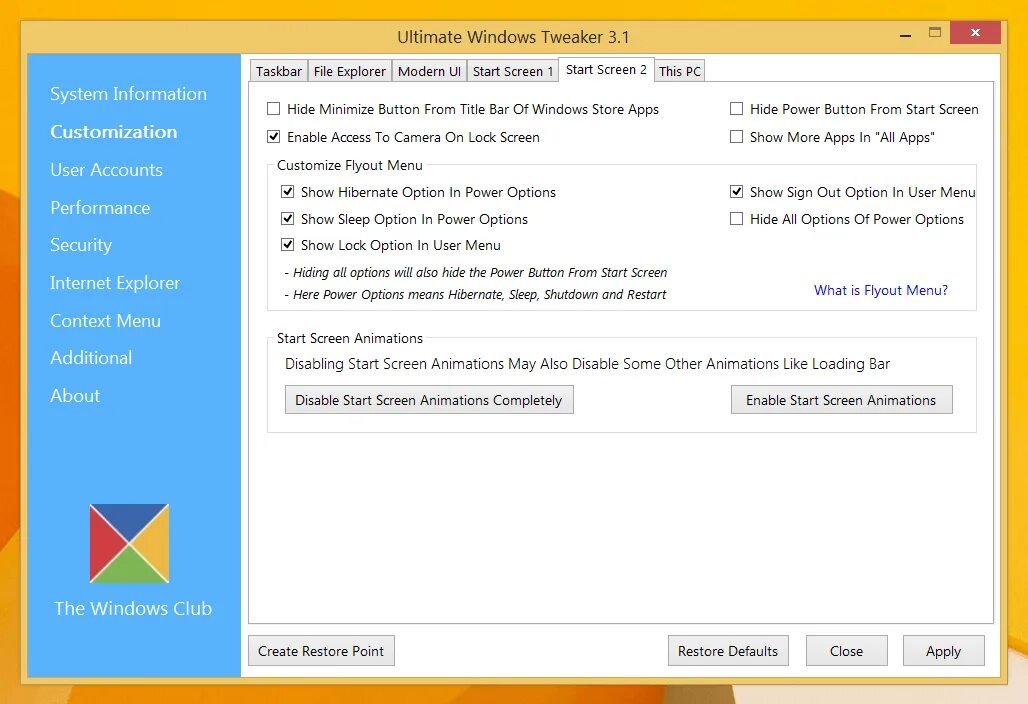Apply the tweak changes
The image size is (1028, 704).
pyautogui.click(x=943, y=651)
